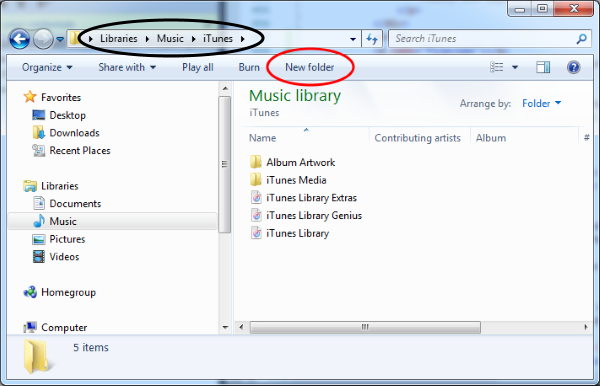Click the search magnifier icon
This screenshot has width=600, height=386.
tap(582, 39)
